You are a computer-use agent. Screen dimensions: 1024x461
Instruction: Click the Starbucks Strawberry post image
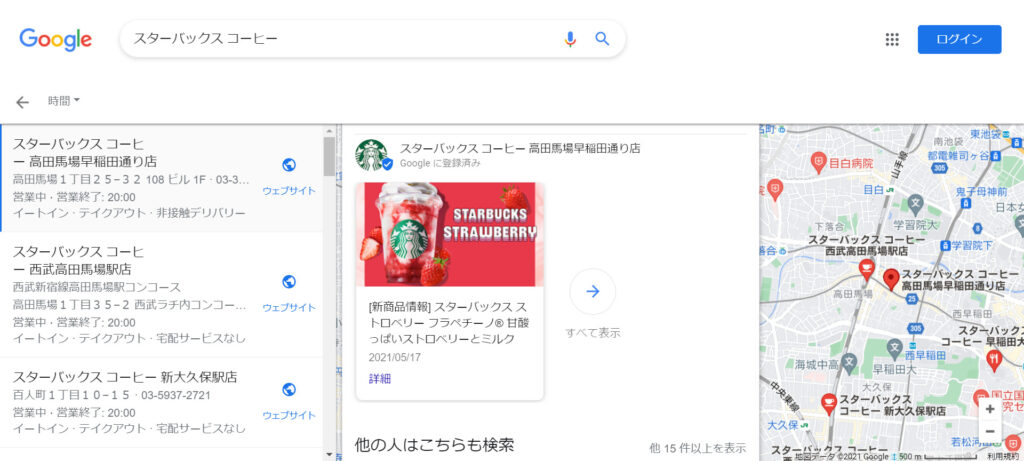[450, 234]
